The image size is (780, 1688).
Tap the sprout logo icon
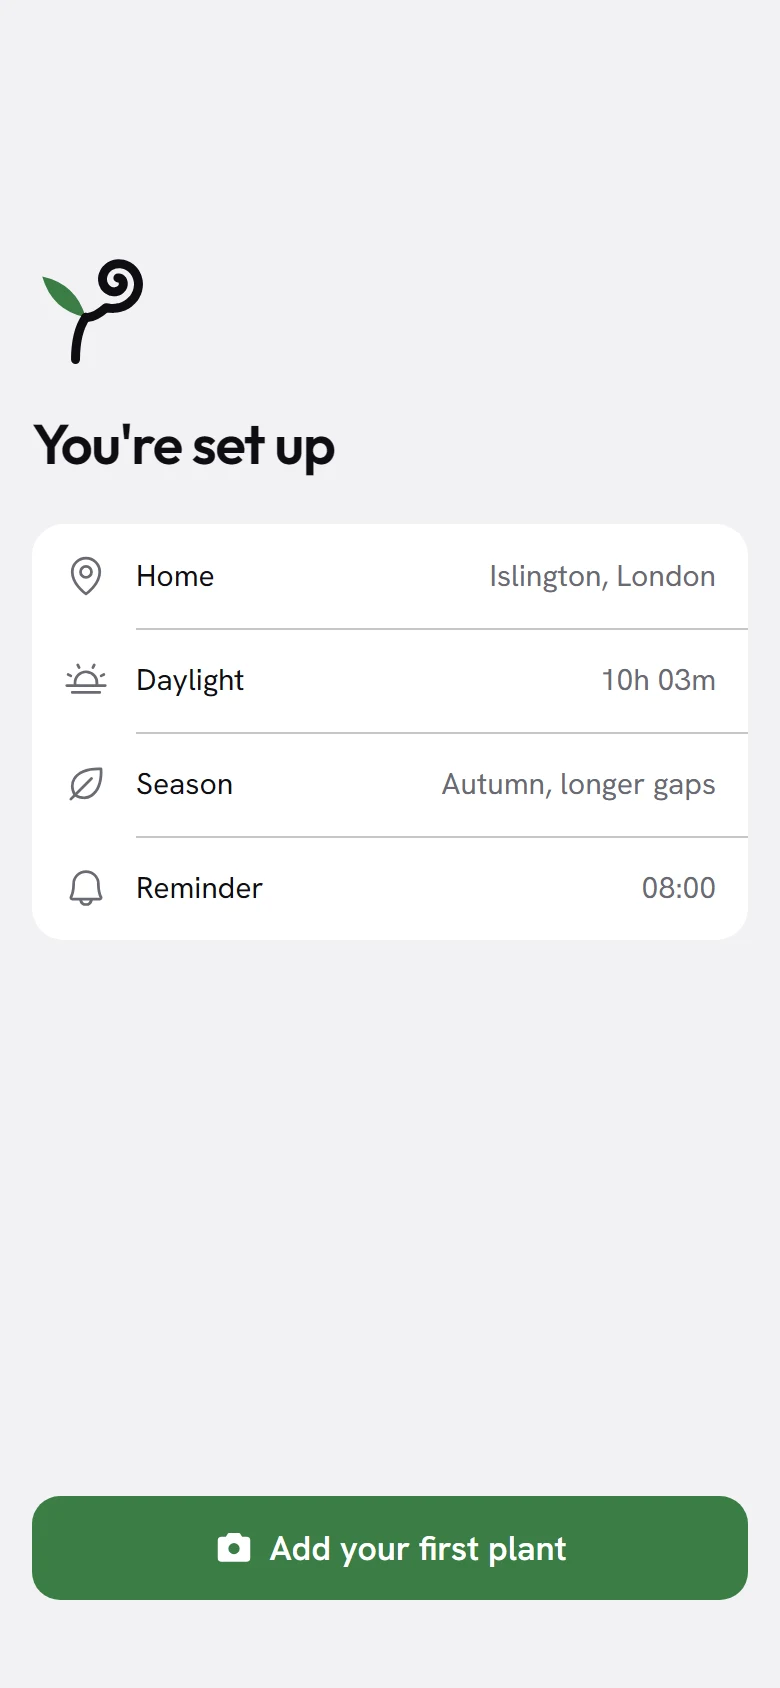[x=93, y=312]
